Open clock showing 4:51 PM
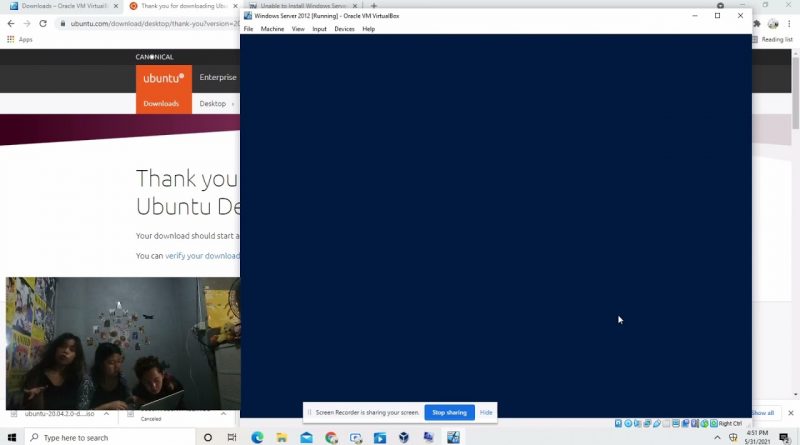Image resolution: width=800 pixels, height=445 pixels. (x=757, y=437)
